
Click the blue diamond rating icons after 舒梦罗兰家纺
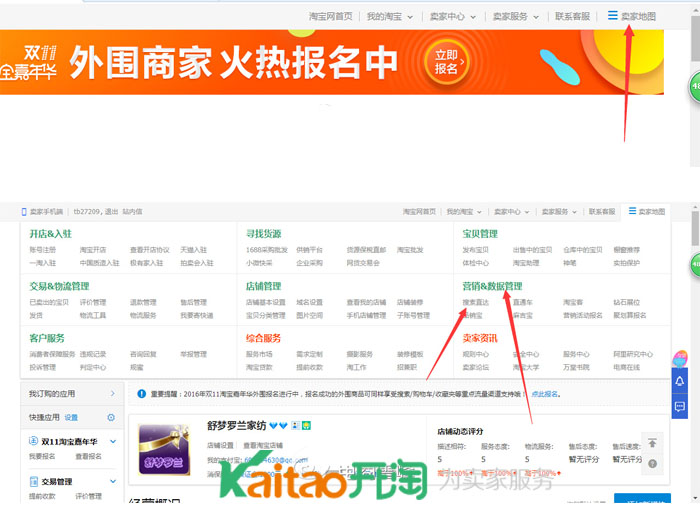(278, 425)
